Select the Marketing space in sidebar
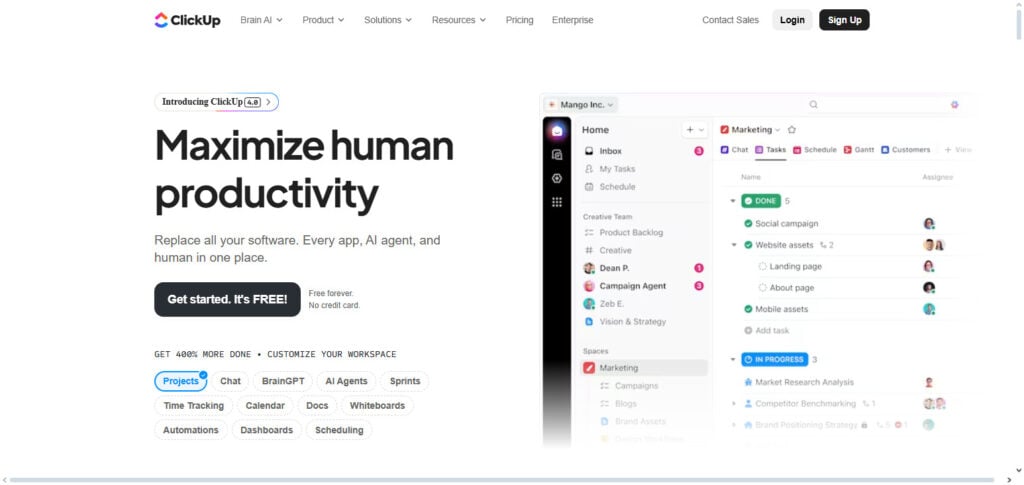1024x485 pixels. pyautogui.click(x=643, y=368)
